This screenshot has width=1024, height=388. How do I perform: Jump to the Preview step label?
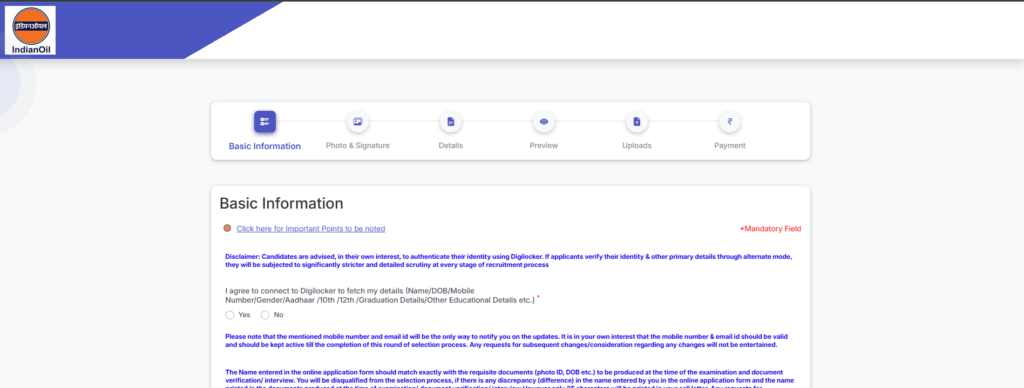click(x=544, y=146)
